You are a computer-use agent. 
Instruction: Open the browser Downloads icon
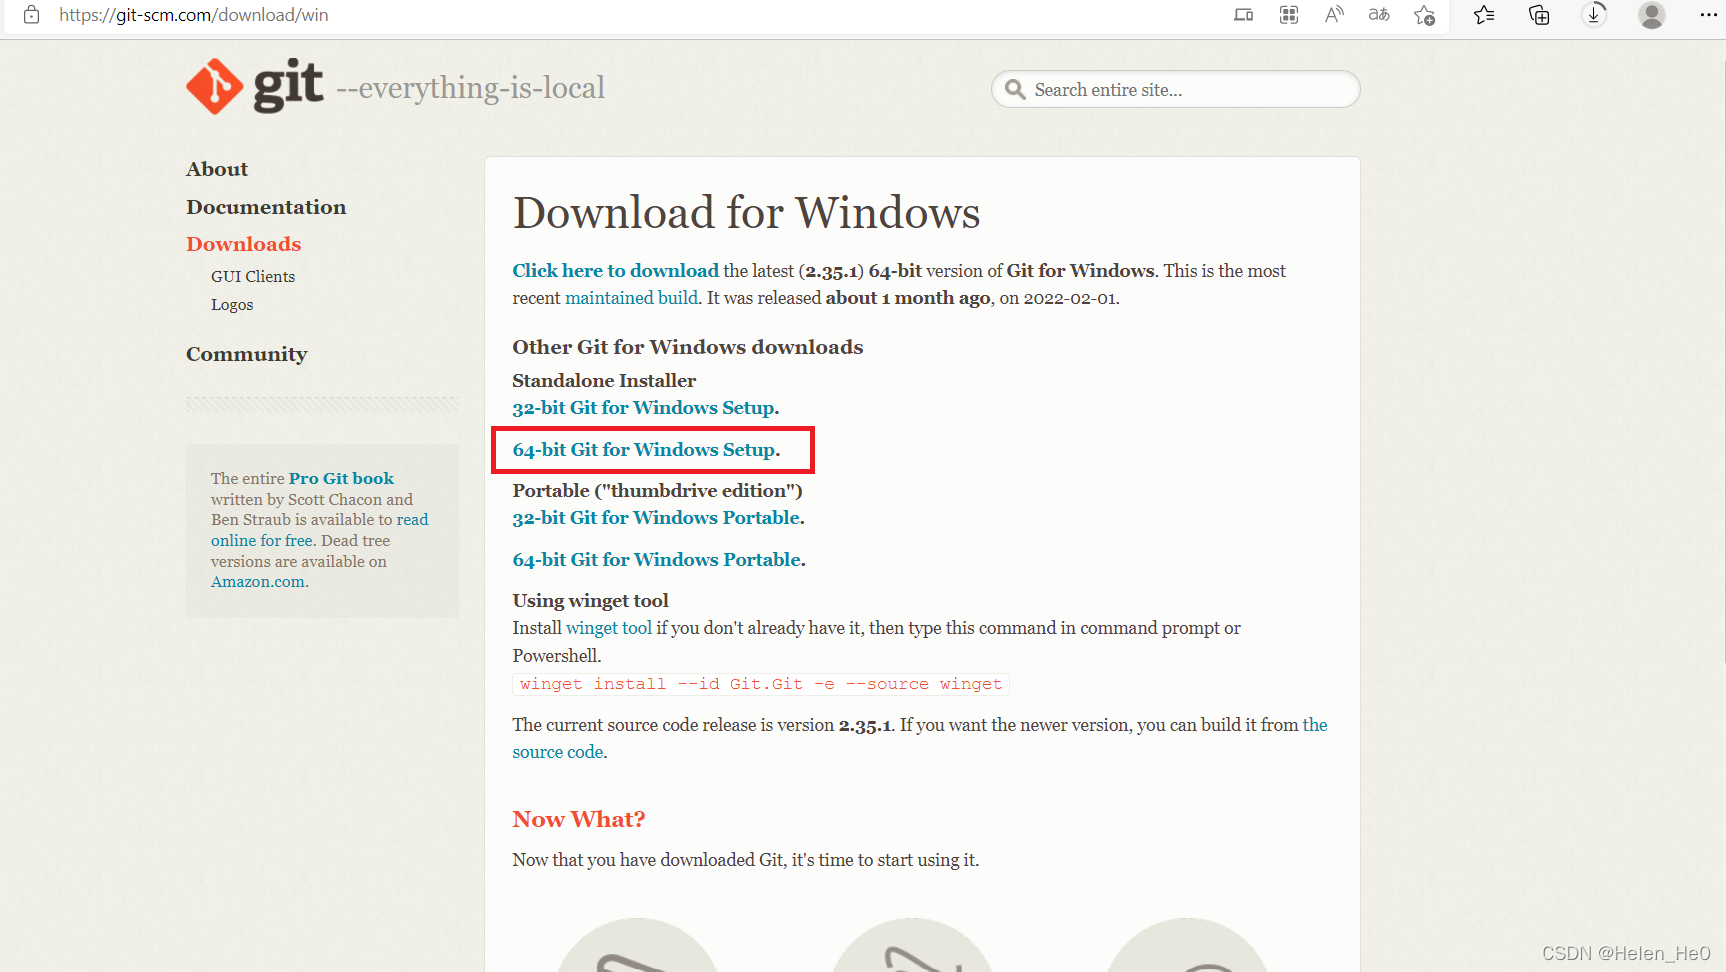click(1594, 15)
